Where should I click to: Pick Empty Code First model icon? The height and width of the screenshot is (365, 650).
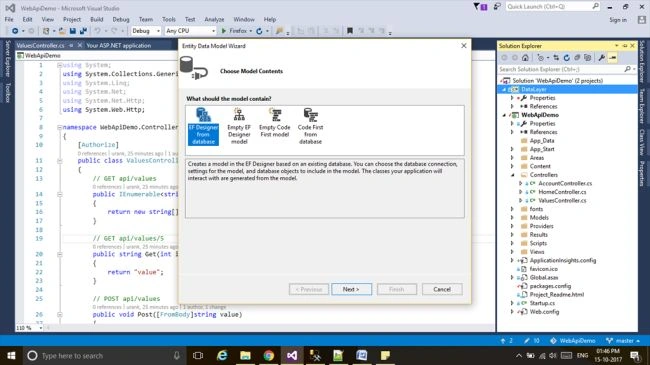pyautogui.click(x=275, y=114)
